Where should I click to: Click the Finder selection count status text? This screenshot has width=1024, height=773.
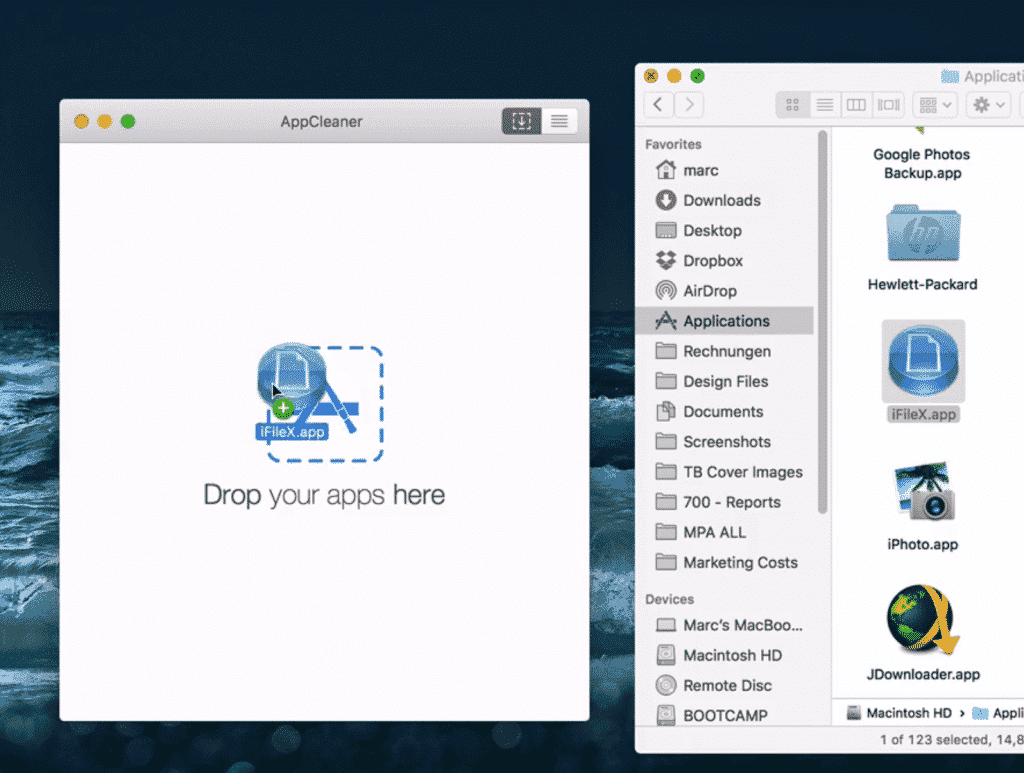[952, 740]
